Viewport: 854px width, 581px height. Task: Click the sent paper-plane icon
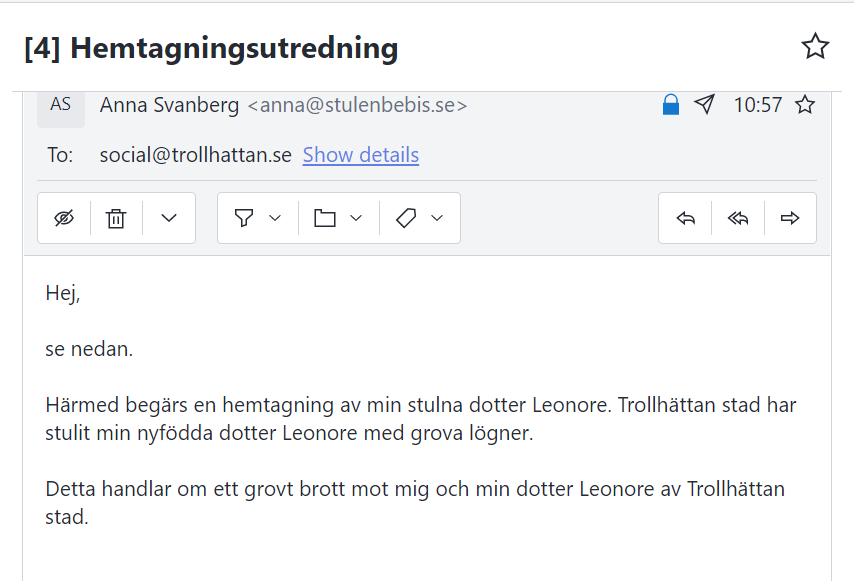704,104
